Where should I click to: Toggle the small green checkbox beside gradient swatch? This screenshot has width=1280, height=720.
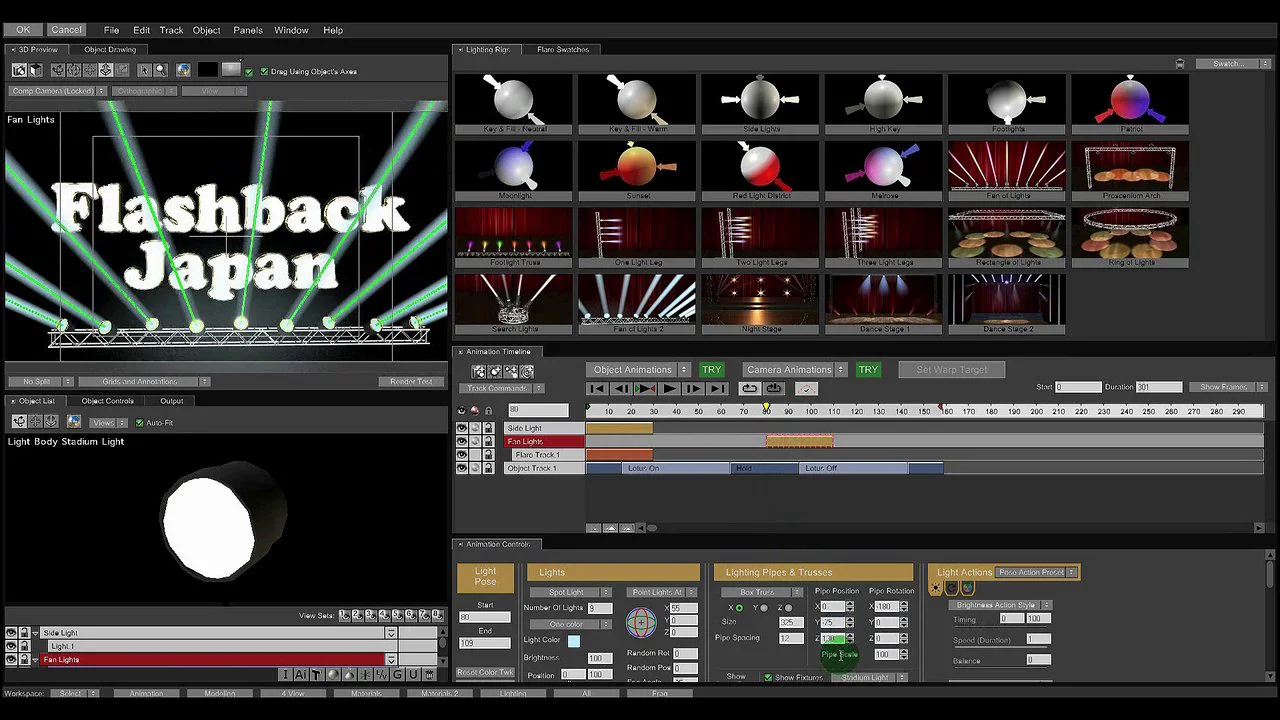[249, 72]
